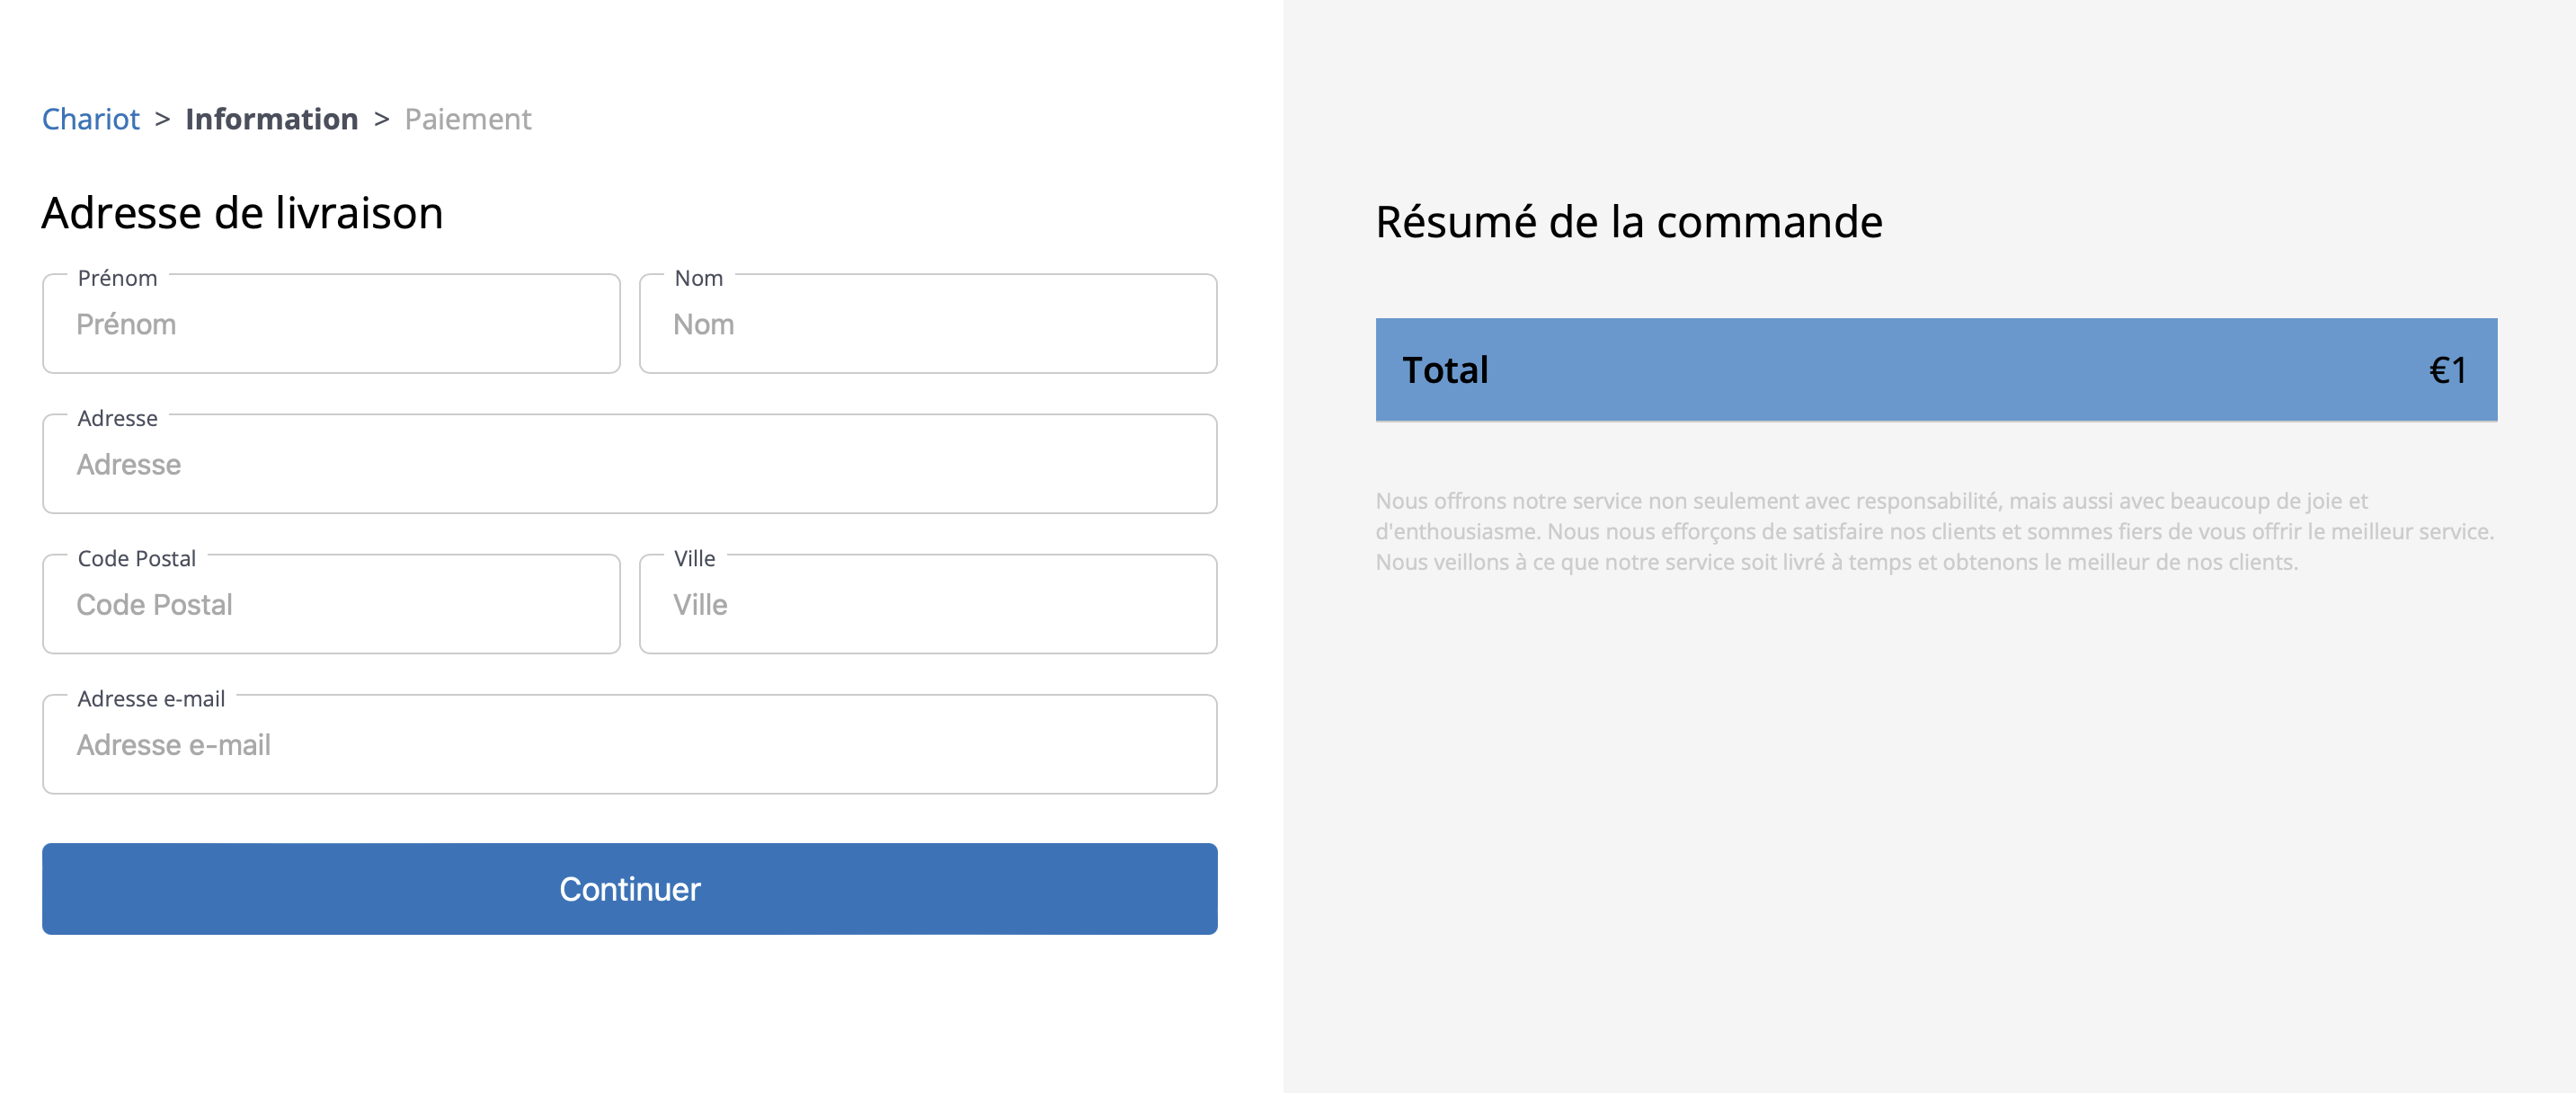This screenshot has height=1093, width=2576.
Task: Click the separator arrow after Chariot
Action: coord(162,119)
